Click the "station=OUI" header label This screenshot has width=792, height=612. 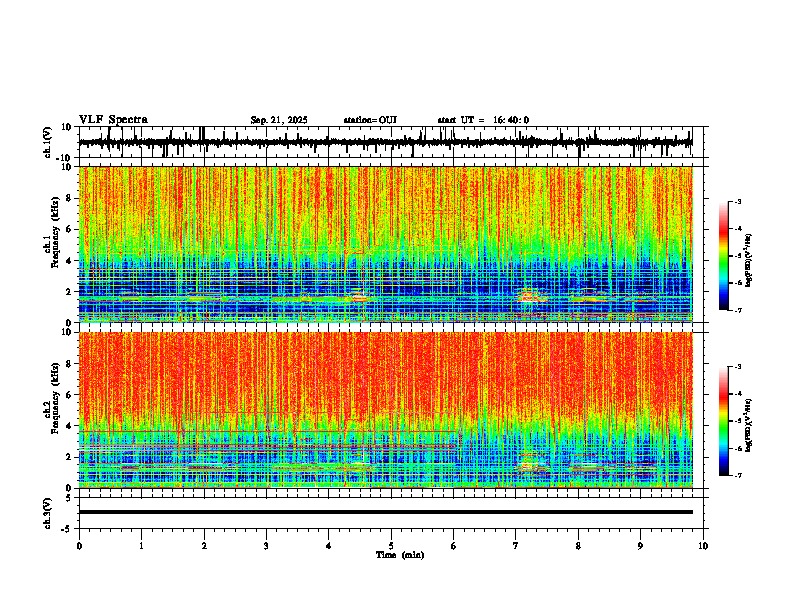[x=370, y=120]
